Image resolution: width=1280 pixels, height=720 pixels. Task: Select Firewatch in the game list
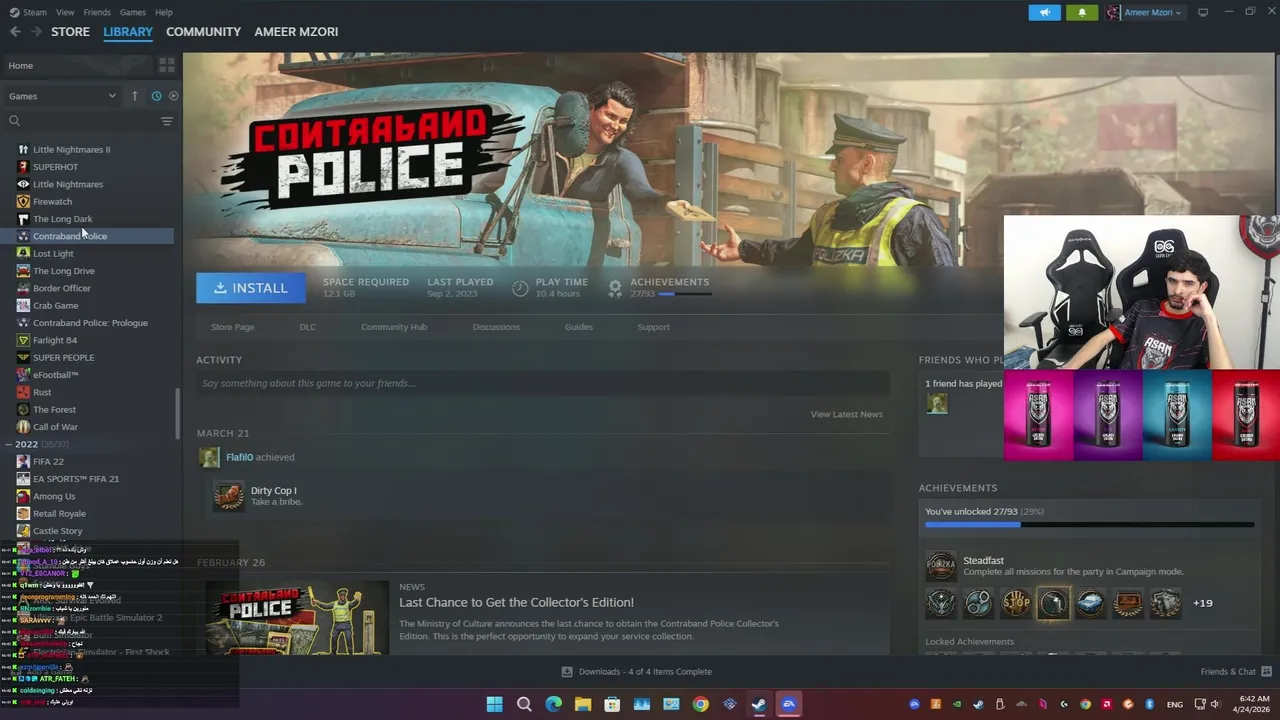52,202
